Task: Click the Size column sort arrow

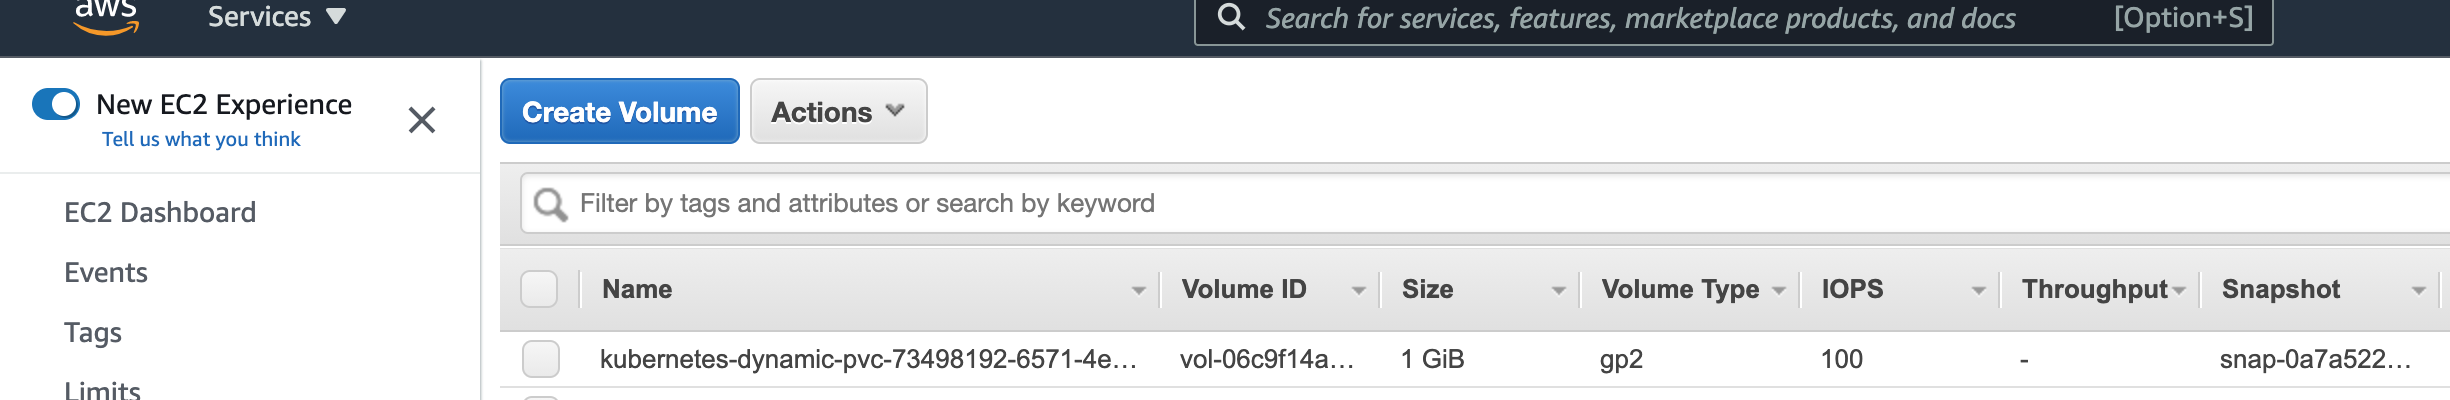Action: (1558, 291)
